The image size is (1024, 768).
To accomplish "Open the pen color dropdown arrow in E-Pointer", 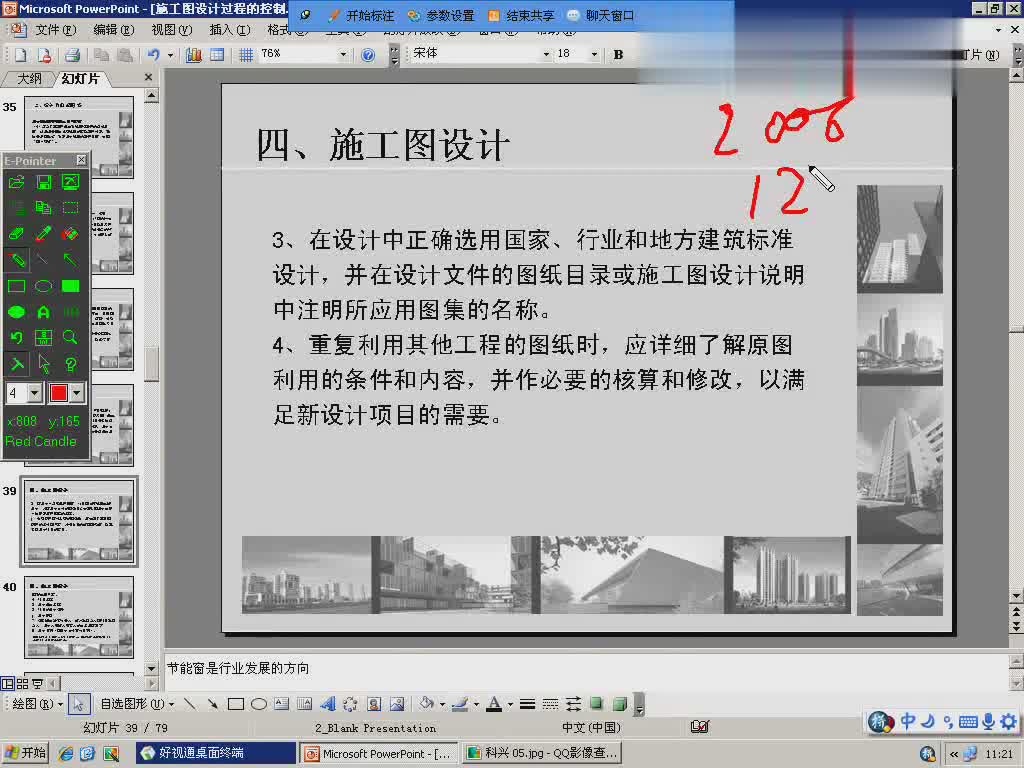I will (77, 392).
